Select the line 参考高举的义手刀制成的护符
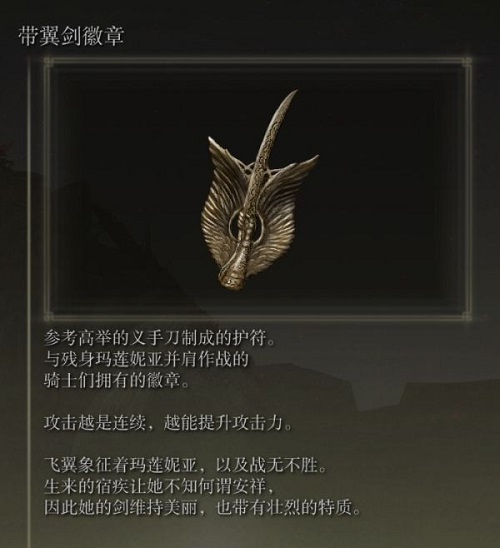Image resolution: width=500 pixels, height=548 pixels. coord(159,338)
